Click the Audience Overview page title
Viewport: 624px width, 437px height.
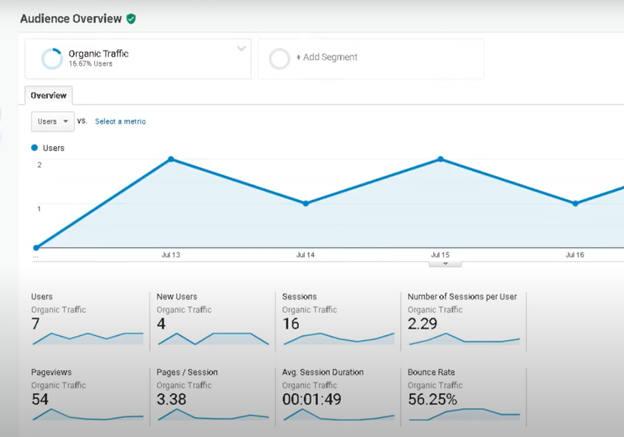tap(71, 18)
